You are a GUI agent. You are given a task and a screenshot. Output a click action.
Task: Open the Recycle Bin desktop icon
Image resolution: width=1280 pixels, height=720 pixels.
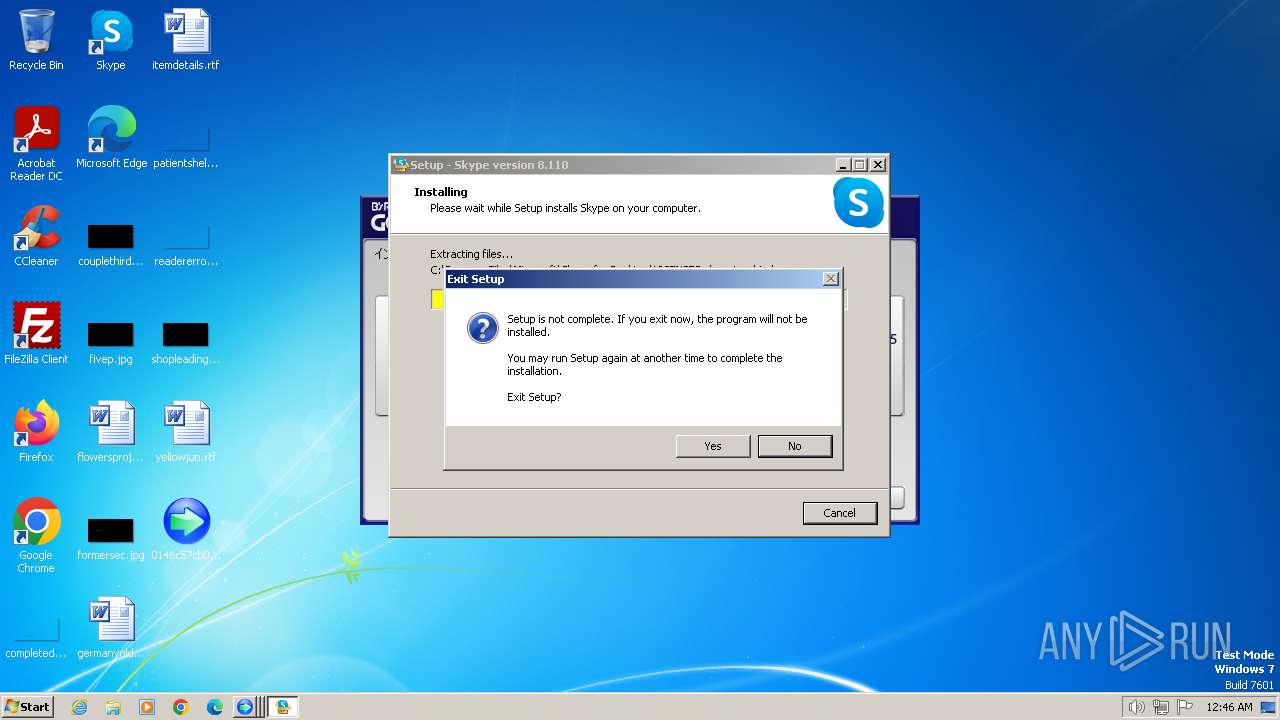pos(36,41)
